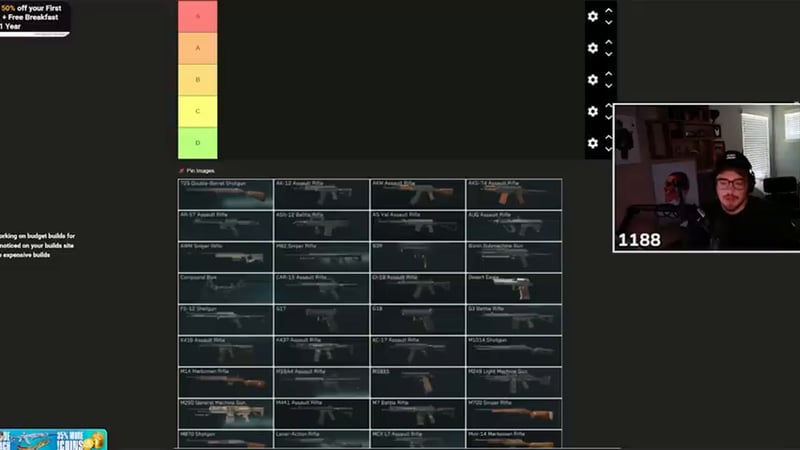Select the MCX LT Assault Rifle image
This screenshot has width=800, height=450.
coord(417,440)
